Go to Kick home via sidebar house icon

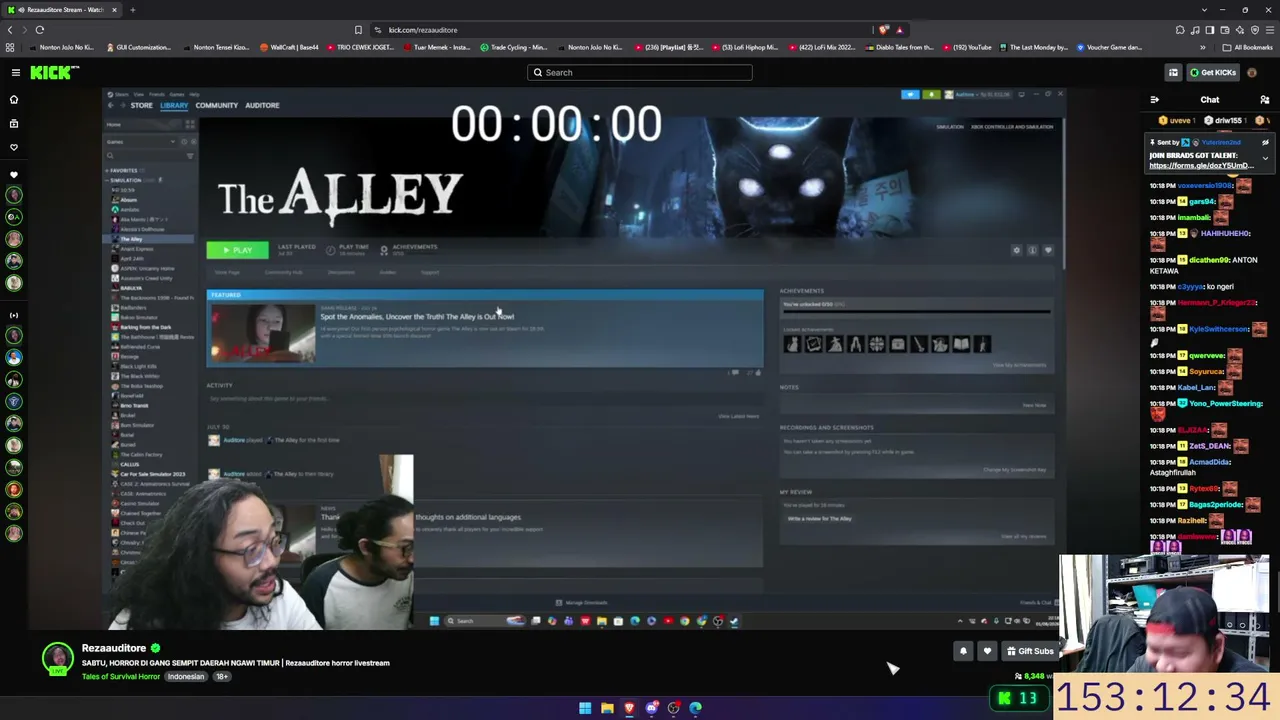(x=14, y=100)
